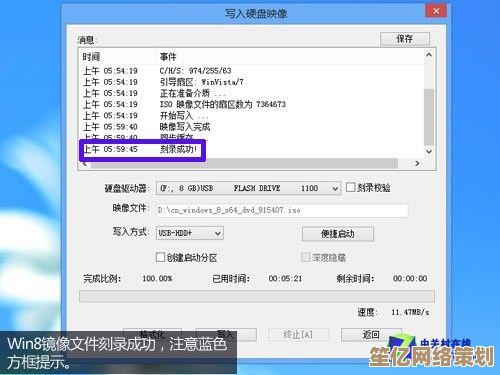Click the 保存 button
The width and height of the screenshot is (500, 375).
(405, 39)
